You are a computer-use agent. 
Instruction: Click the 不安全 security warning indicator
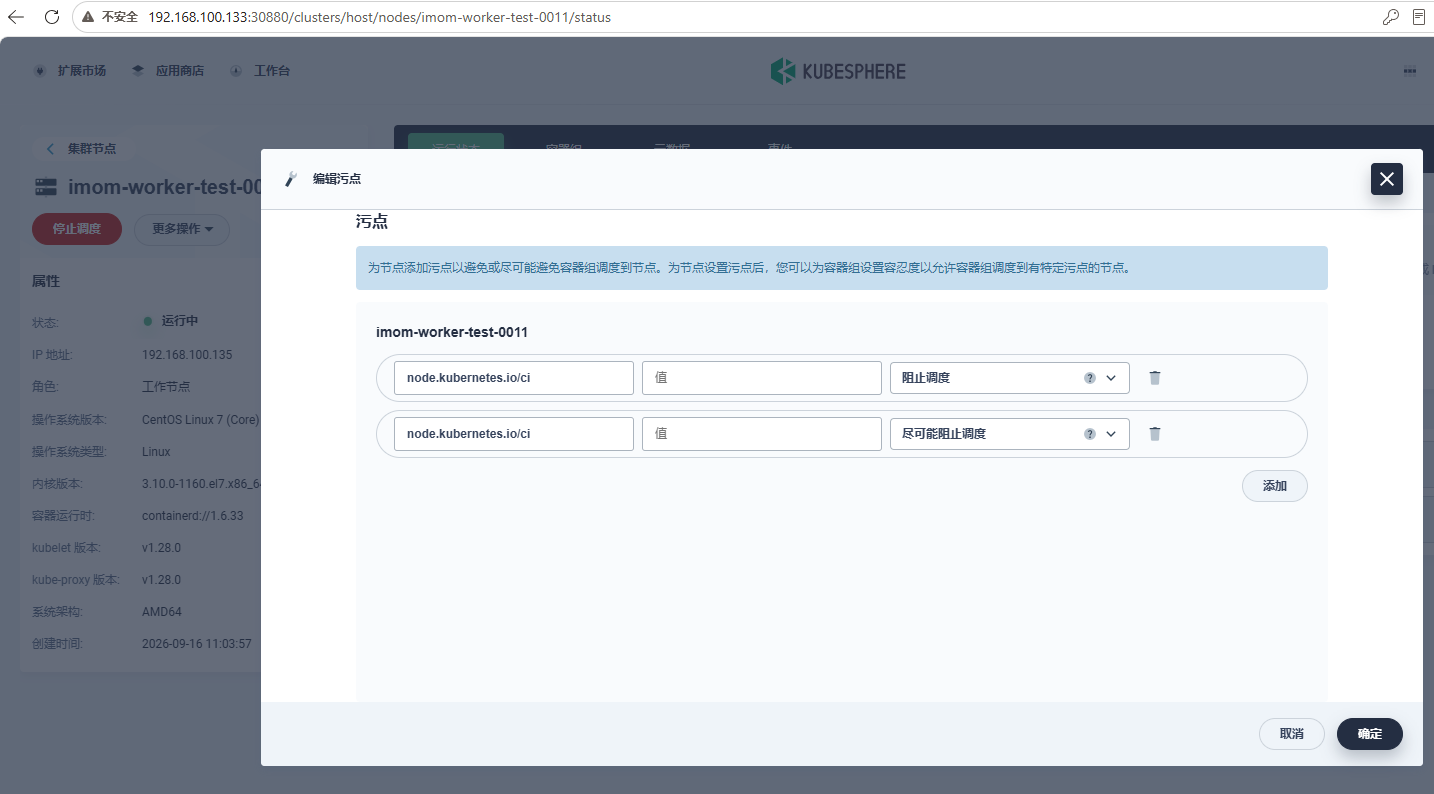110,17
